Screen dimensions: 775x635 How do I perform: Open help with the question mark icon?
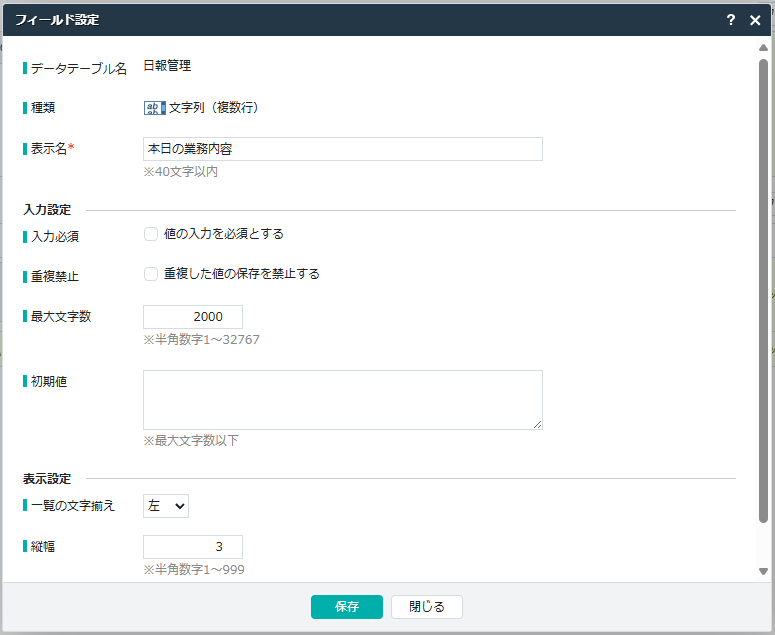click(731, 20)
